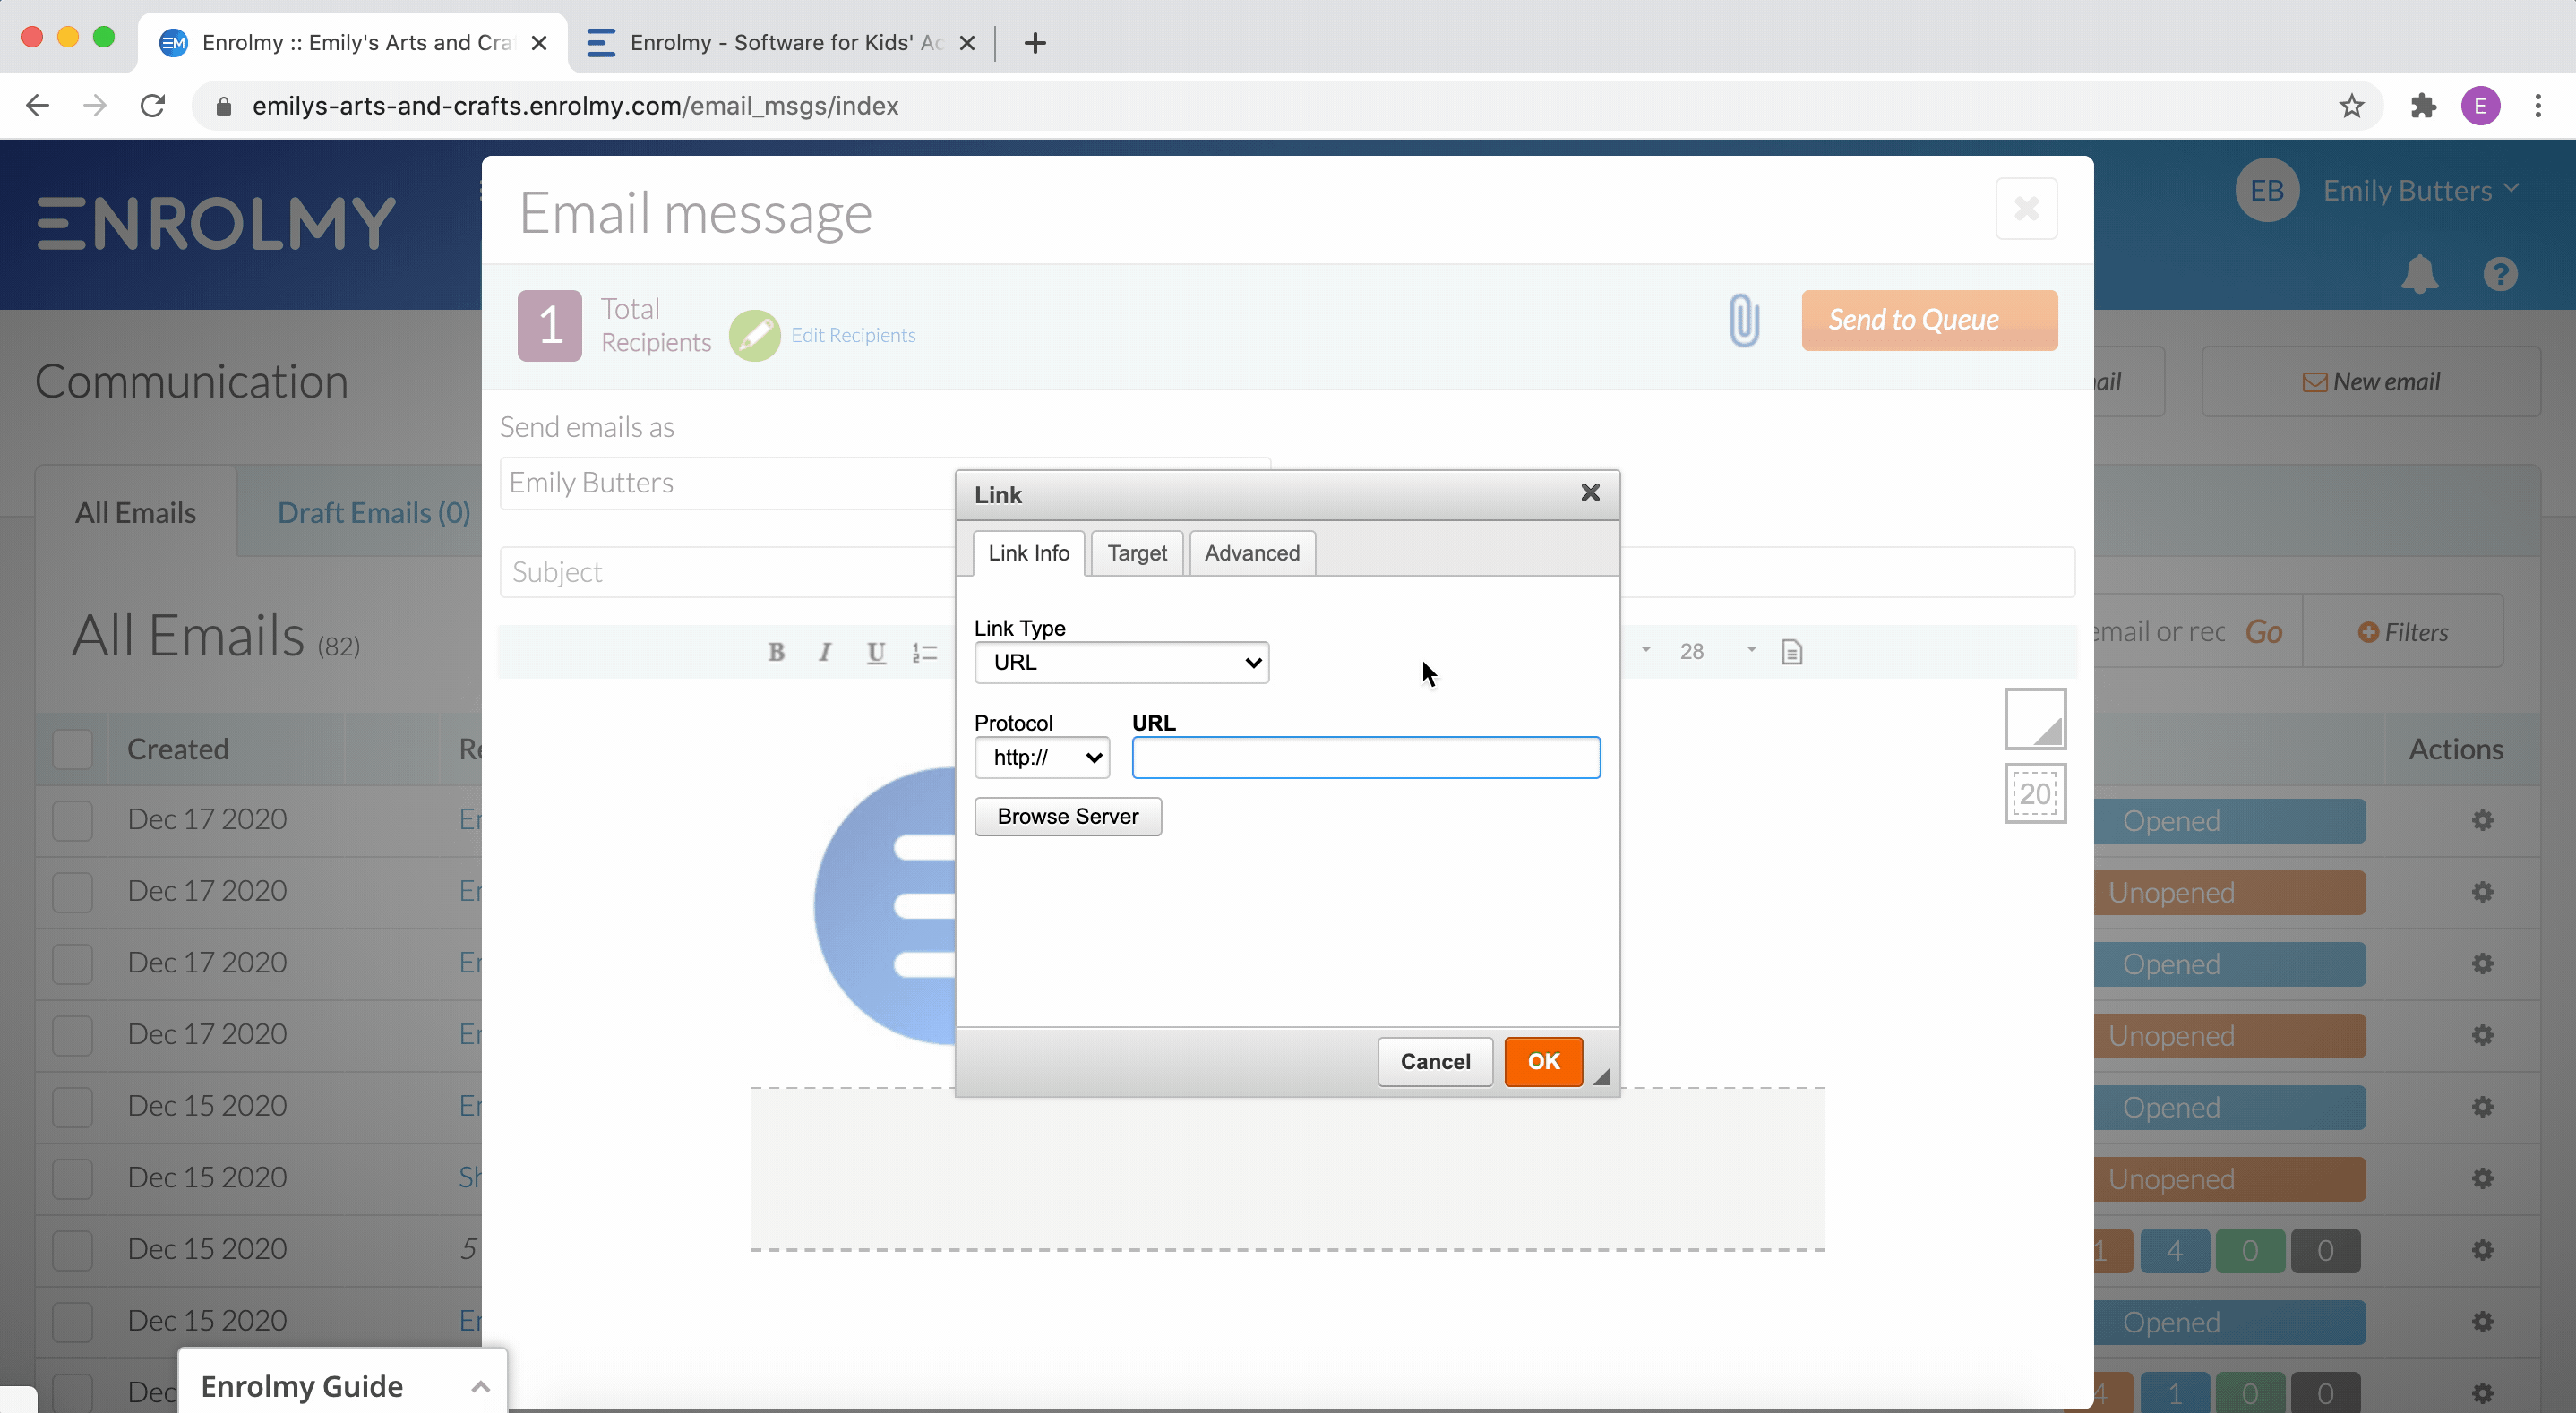
Task: Click the gear icon in the third Dec 17 2020 row
Action: pos(2482,964)
